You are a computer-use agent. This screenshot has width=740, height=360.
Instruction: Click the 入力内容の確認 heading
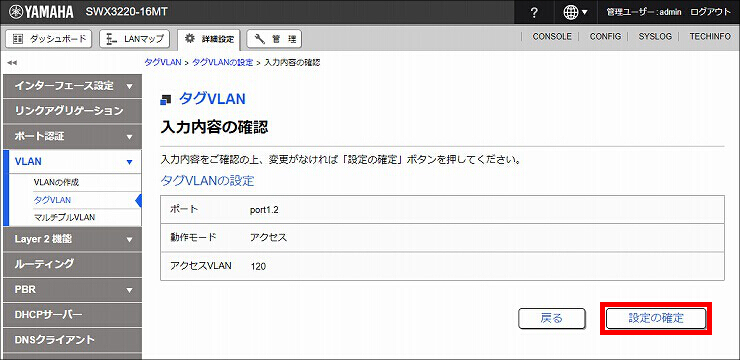[214, 127]
